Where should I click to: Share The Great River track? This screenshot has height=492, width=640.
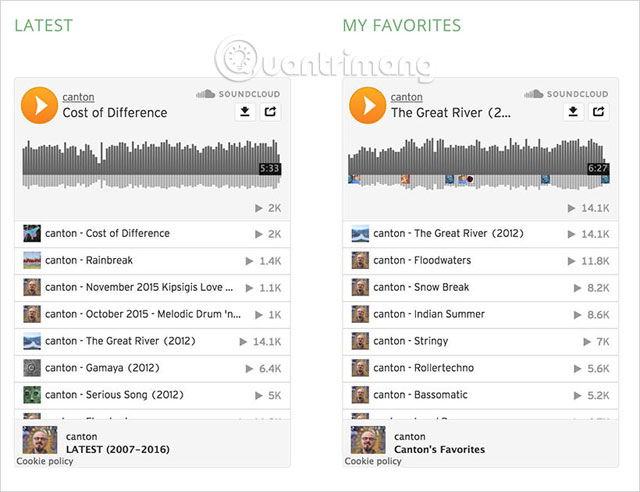click(x=598, y=112)
